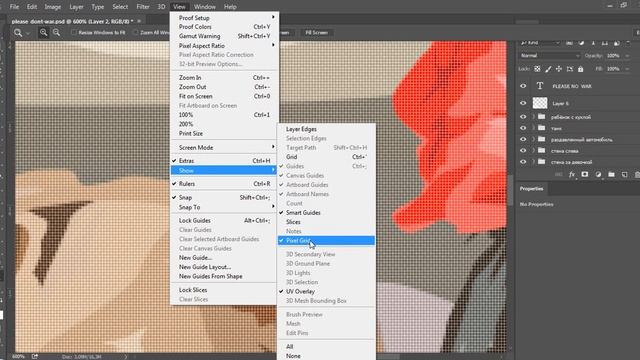Select the Zoom In magnifier icon

click(x=43, y=33)
